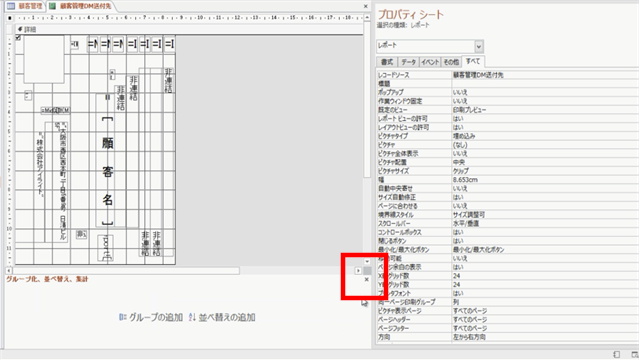Click the design view icon in the status bar
This screenshot has height=360, width=640.
tap(634, 355)
